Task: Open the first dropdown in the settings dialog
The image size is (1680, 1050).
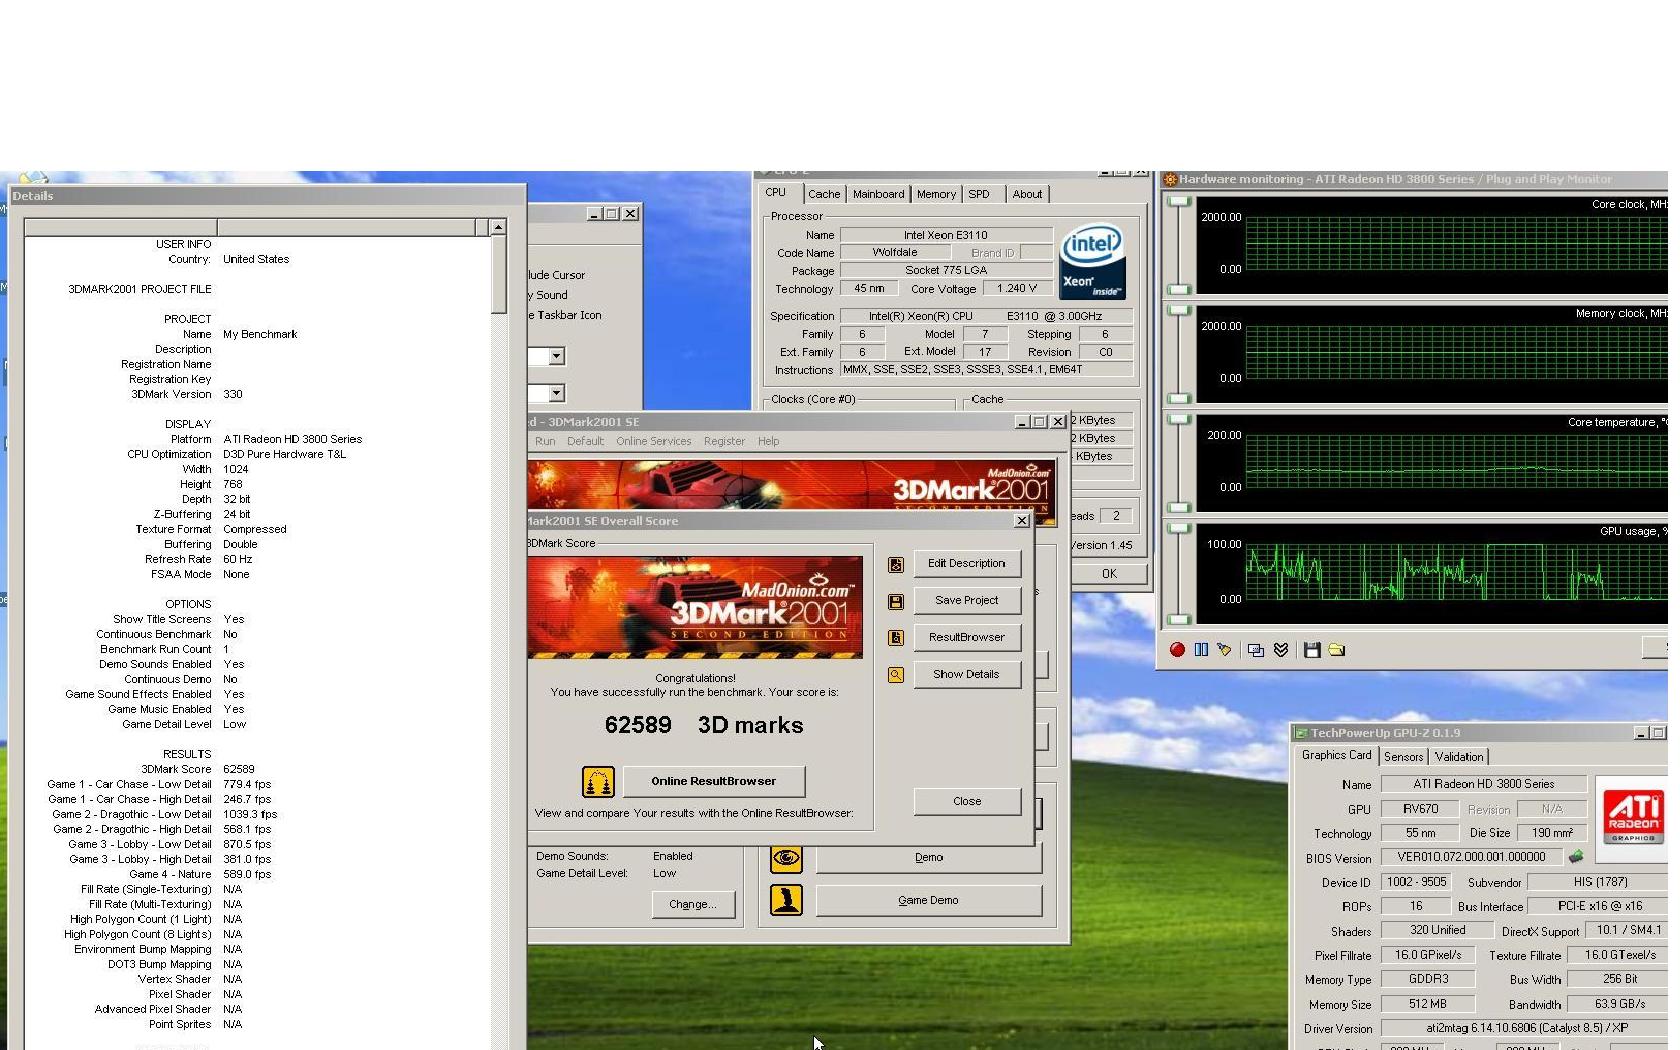Action: click(556, 356)
